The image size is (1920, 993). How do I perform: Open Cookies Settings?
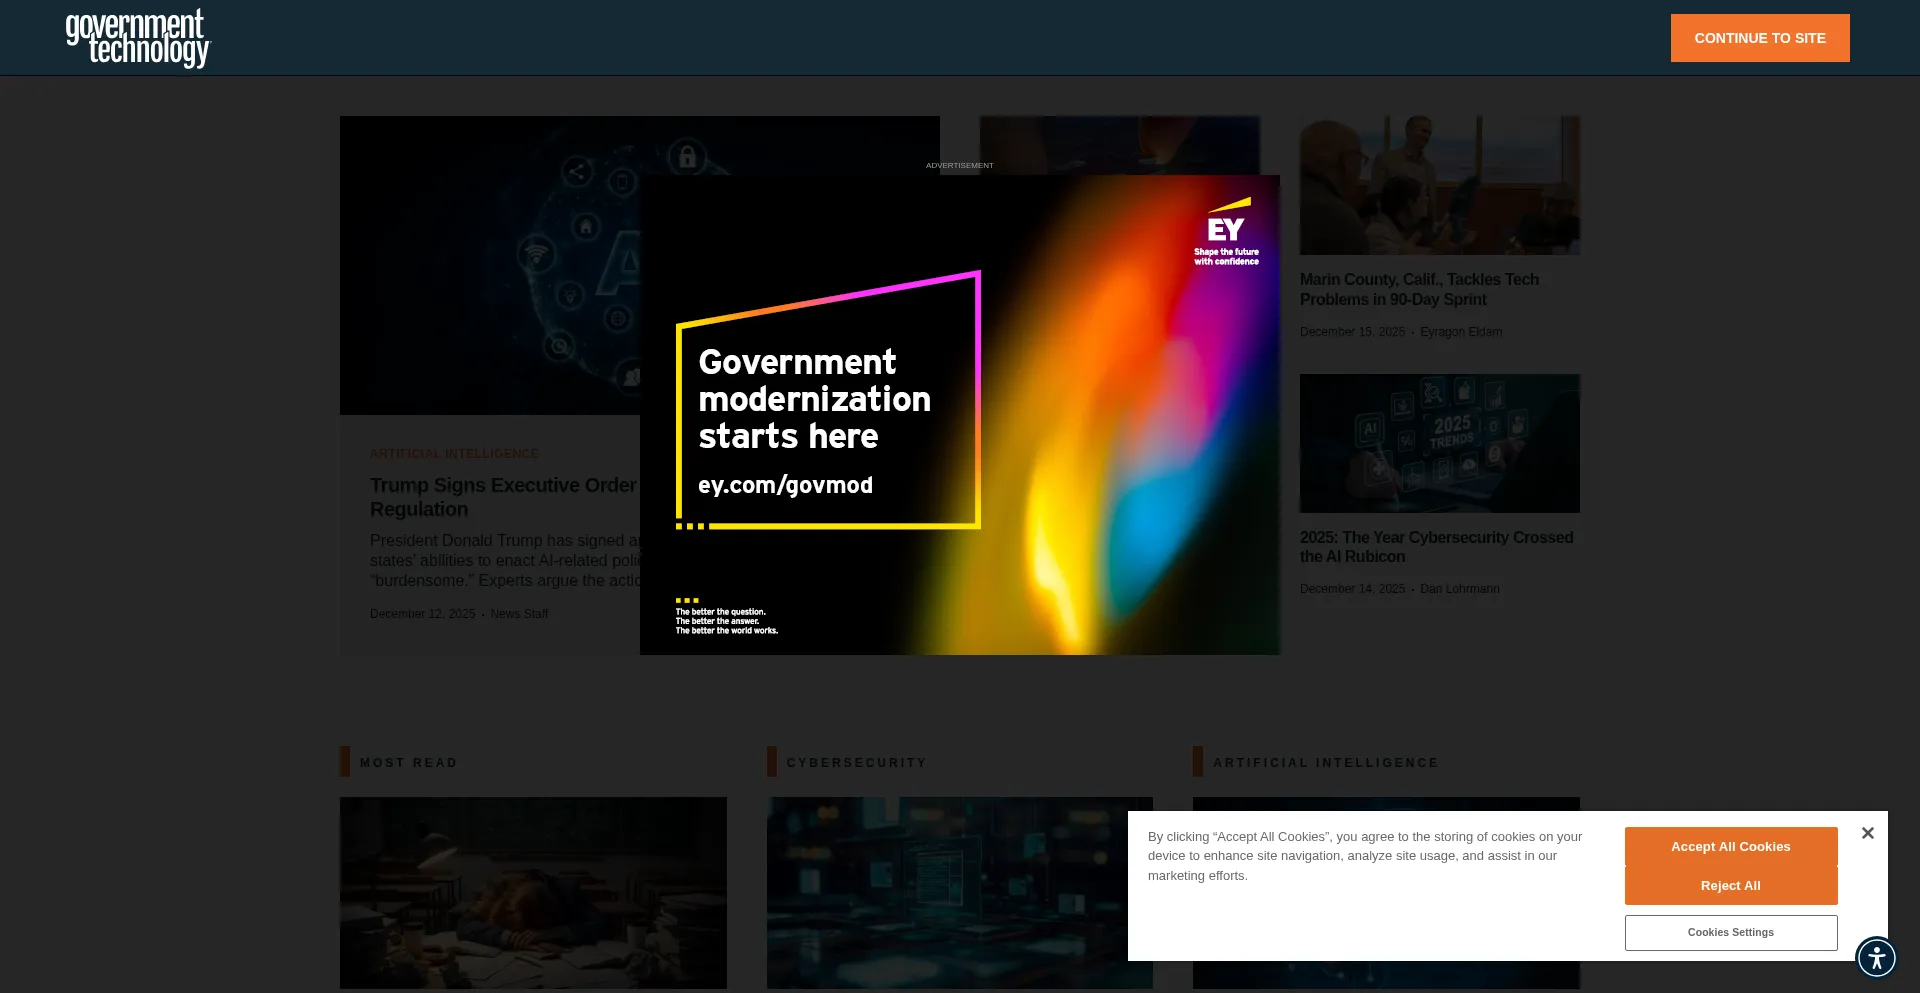[1730, 932]
